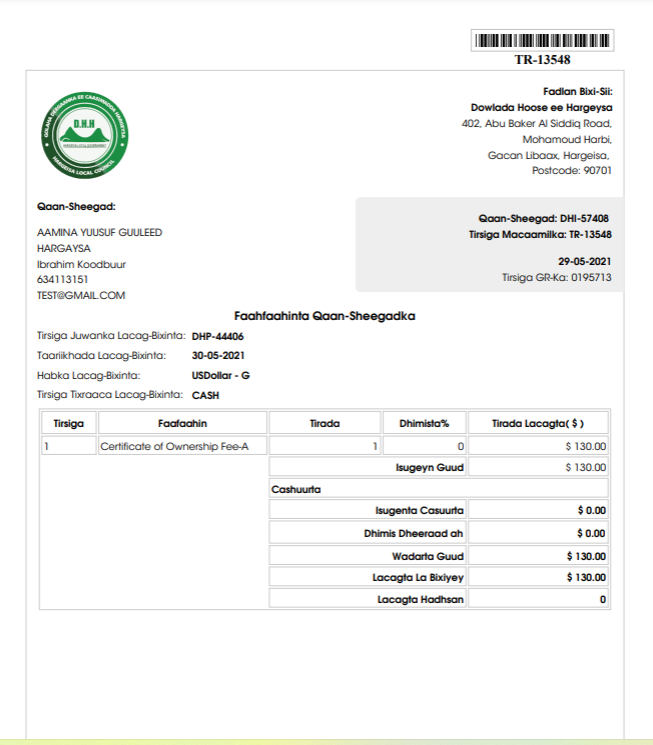This screenshot has width=653, height=745.
Task: Click the TEST@GMAIL.COM email text
Action: 81,296
